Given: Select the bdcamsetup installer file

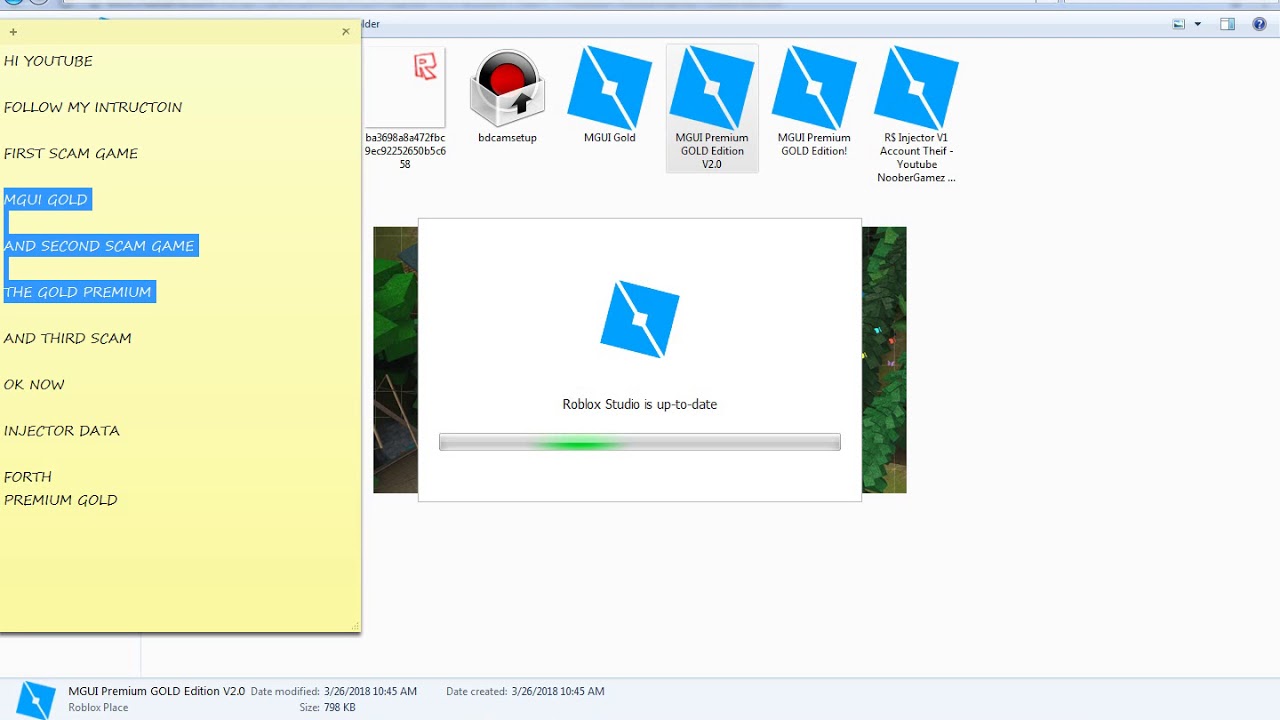Looking at the screenshot, I should click(507, 97).
